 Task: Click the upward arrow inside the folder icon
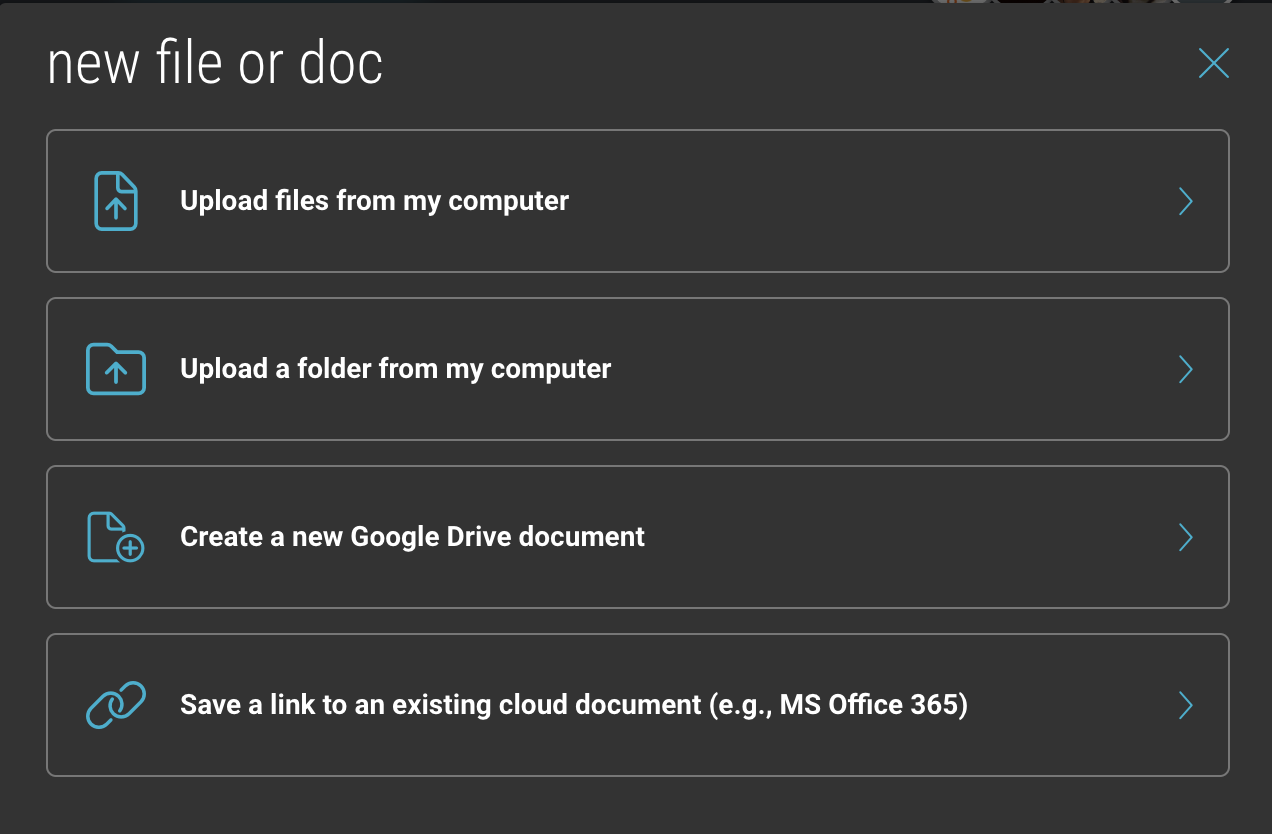click(116, 371)
